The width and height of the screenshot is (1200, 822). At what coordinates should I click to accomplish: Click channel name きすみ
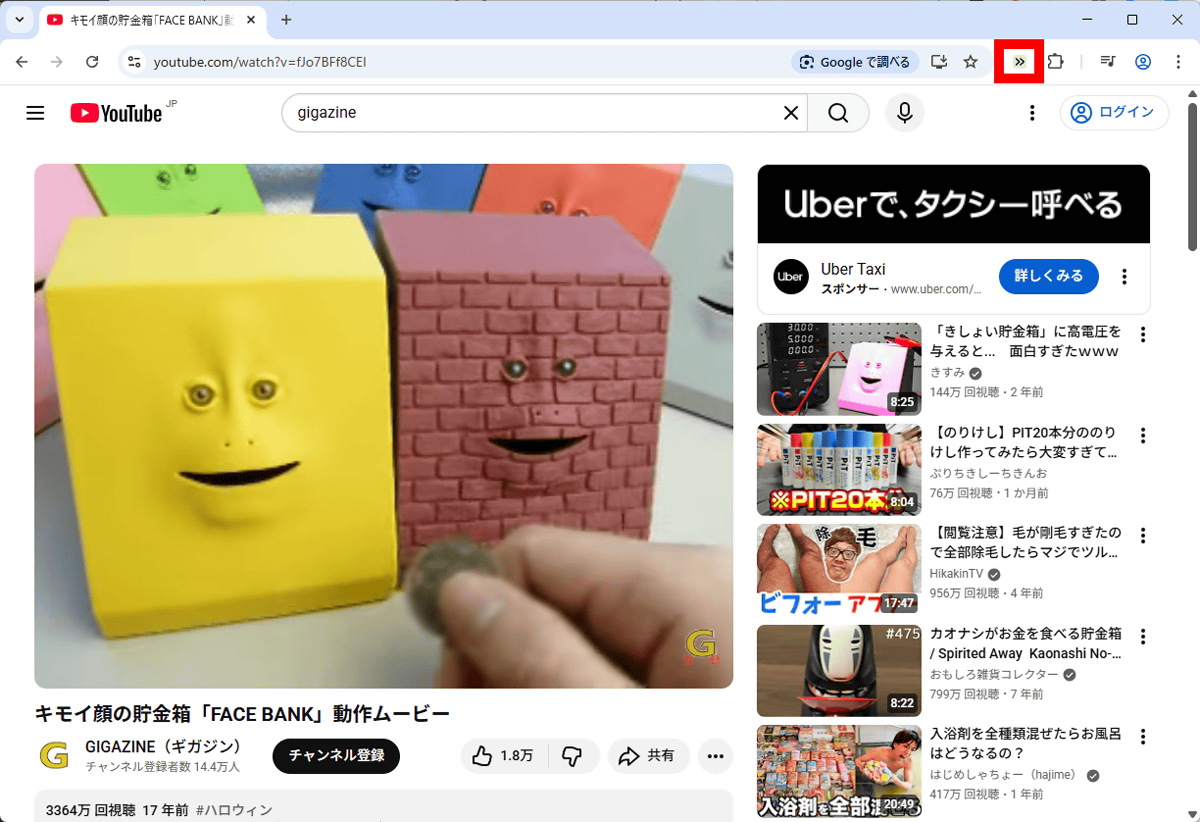coord(947,372)
